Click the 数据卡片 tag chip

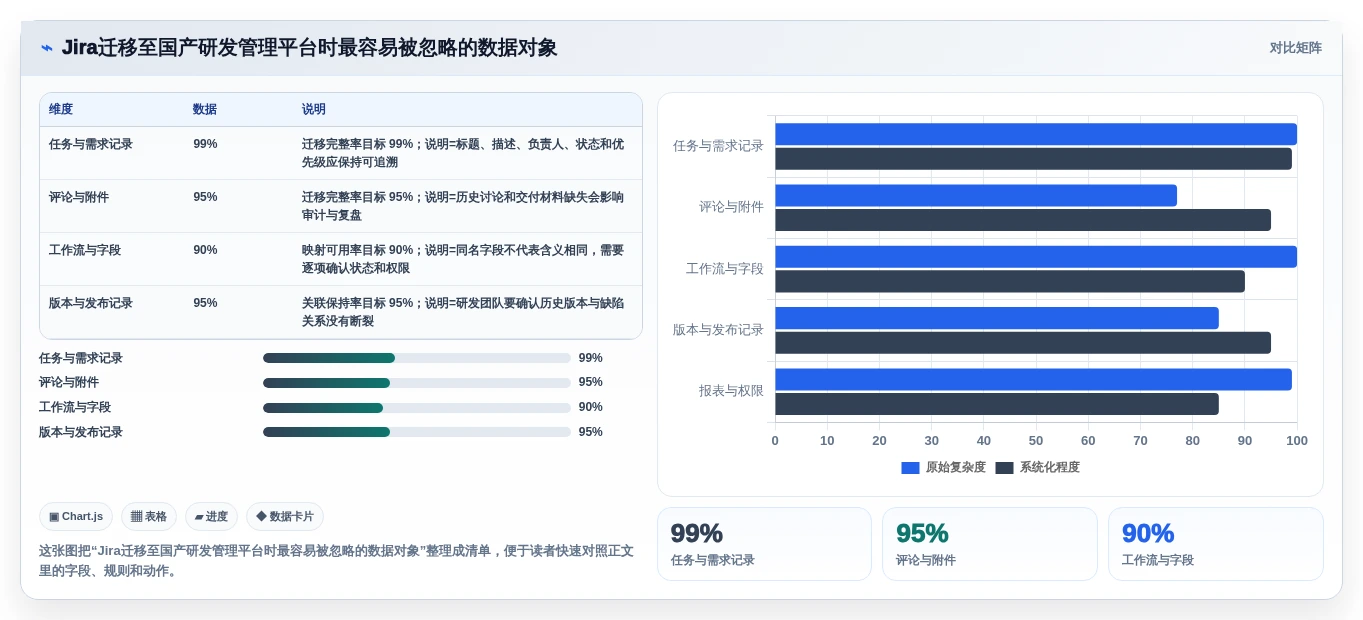(x=285, y=516)
